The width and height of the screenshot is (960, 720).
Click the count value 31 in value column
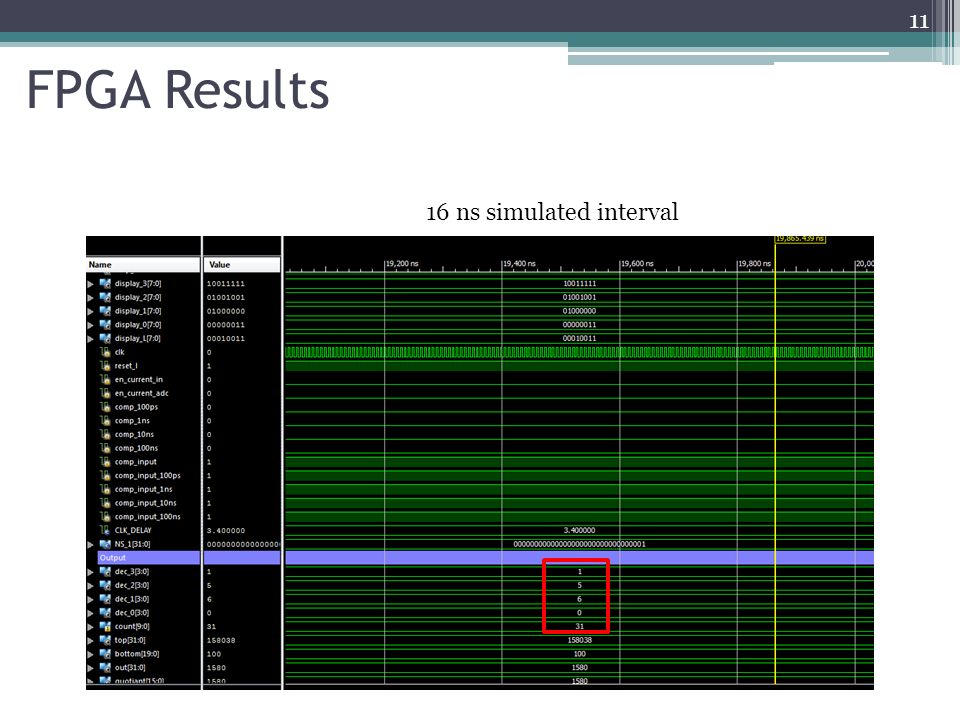[211, 627]
